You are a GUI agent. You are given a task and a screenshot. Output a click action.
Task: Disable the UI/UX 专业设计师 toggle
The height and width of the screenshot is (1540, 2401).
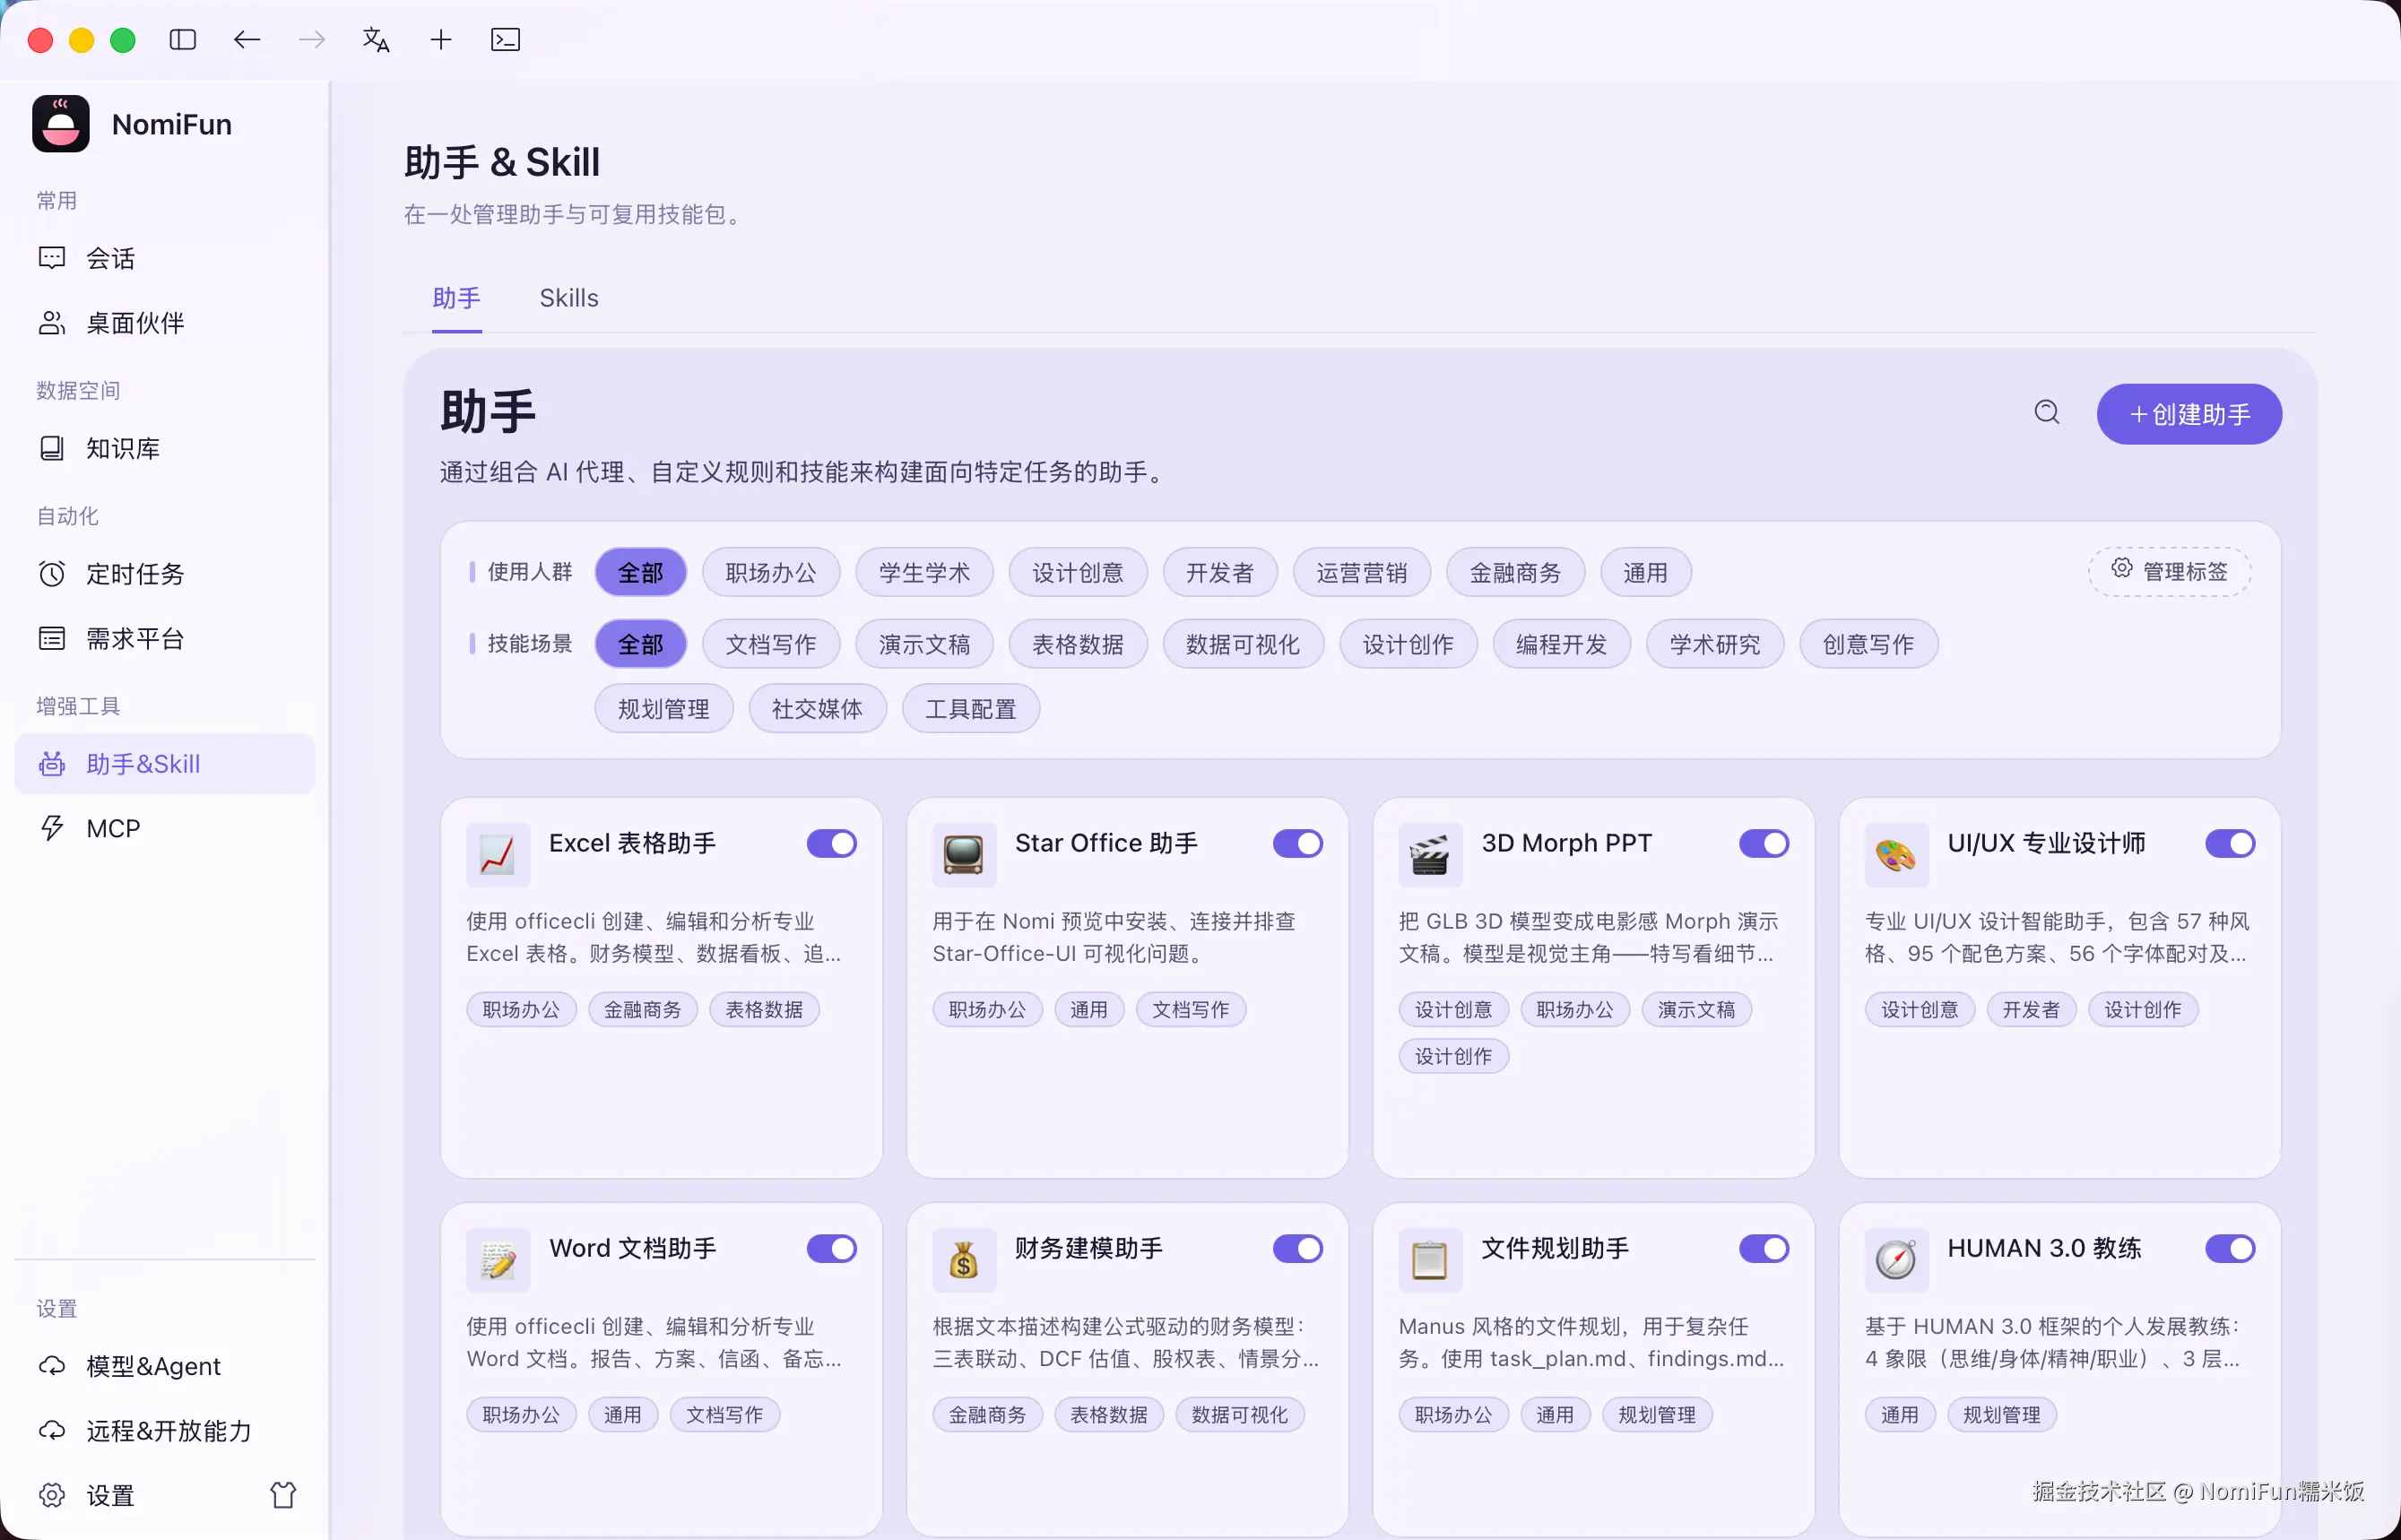[x=2230, y=844]
